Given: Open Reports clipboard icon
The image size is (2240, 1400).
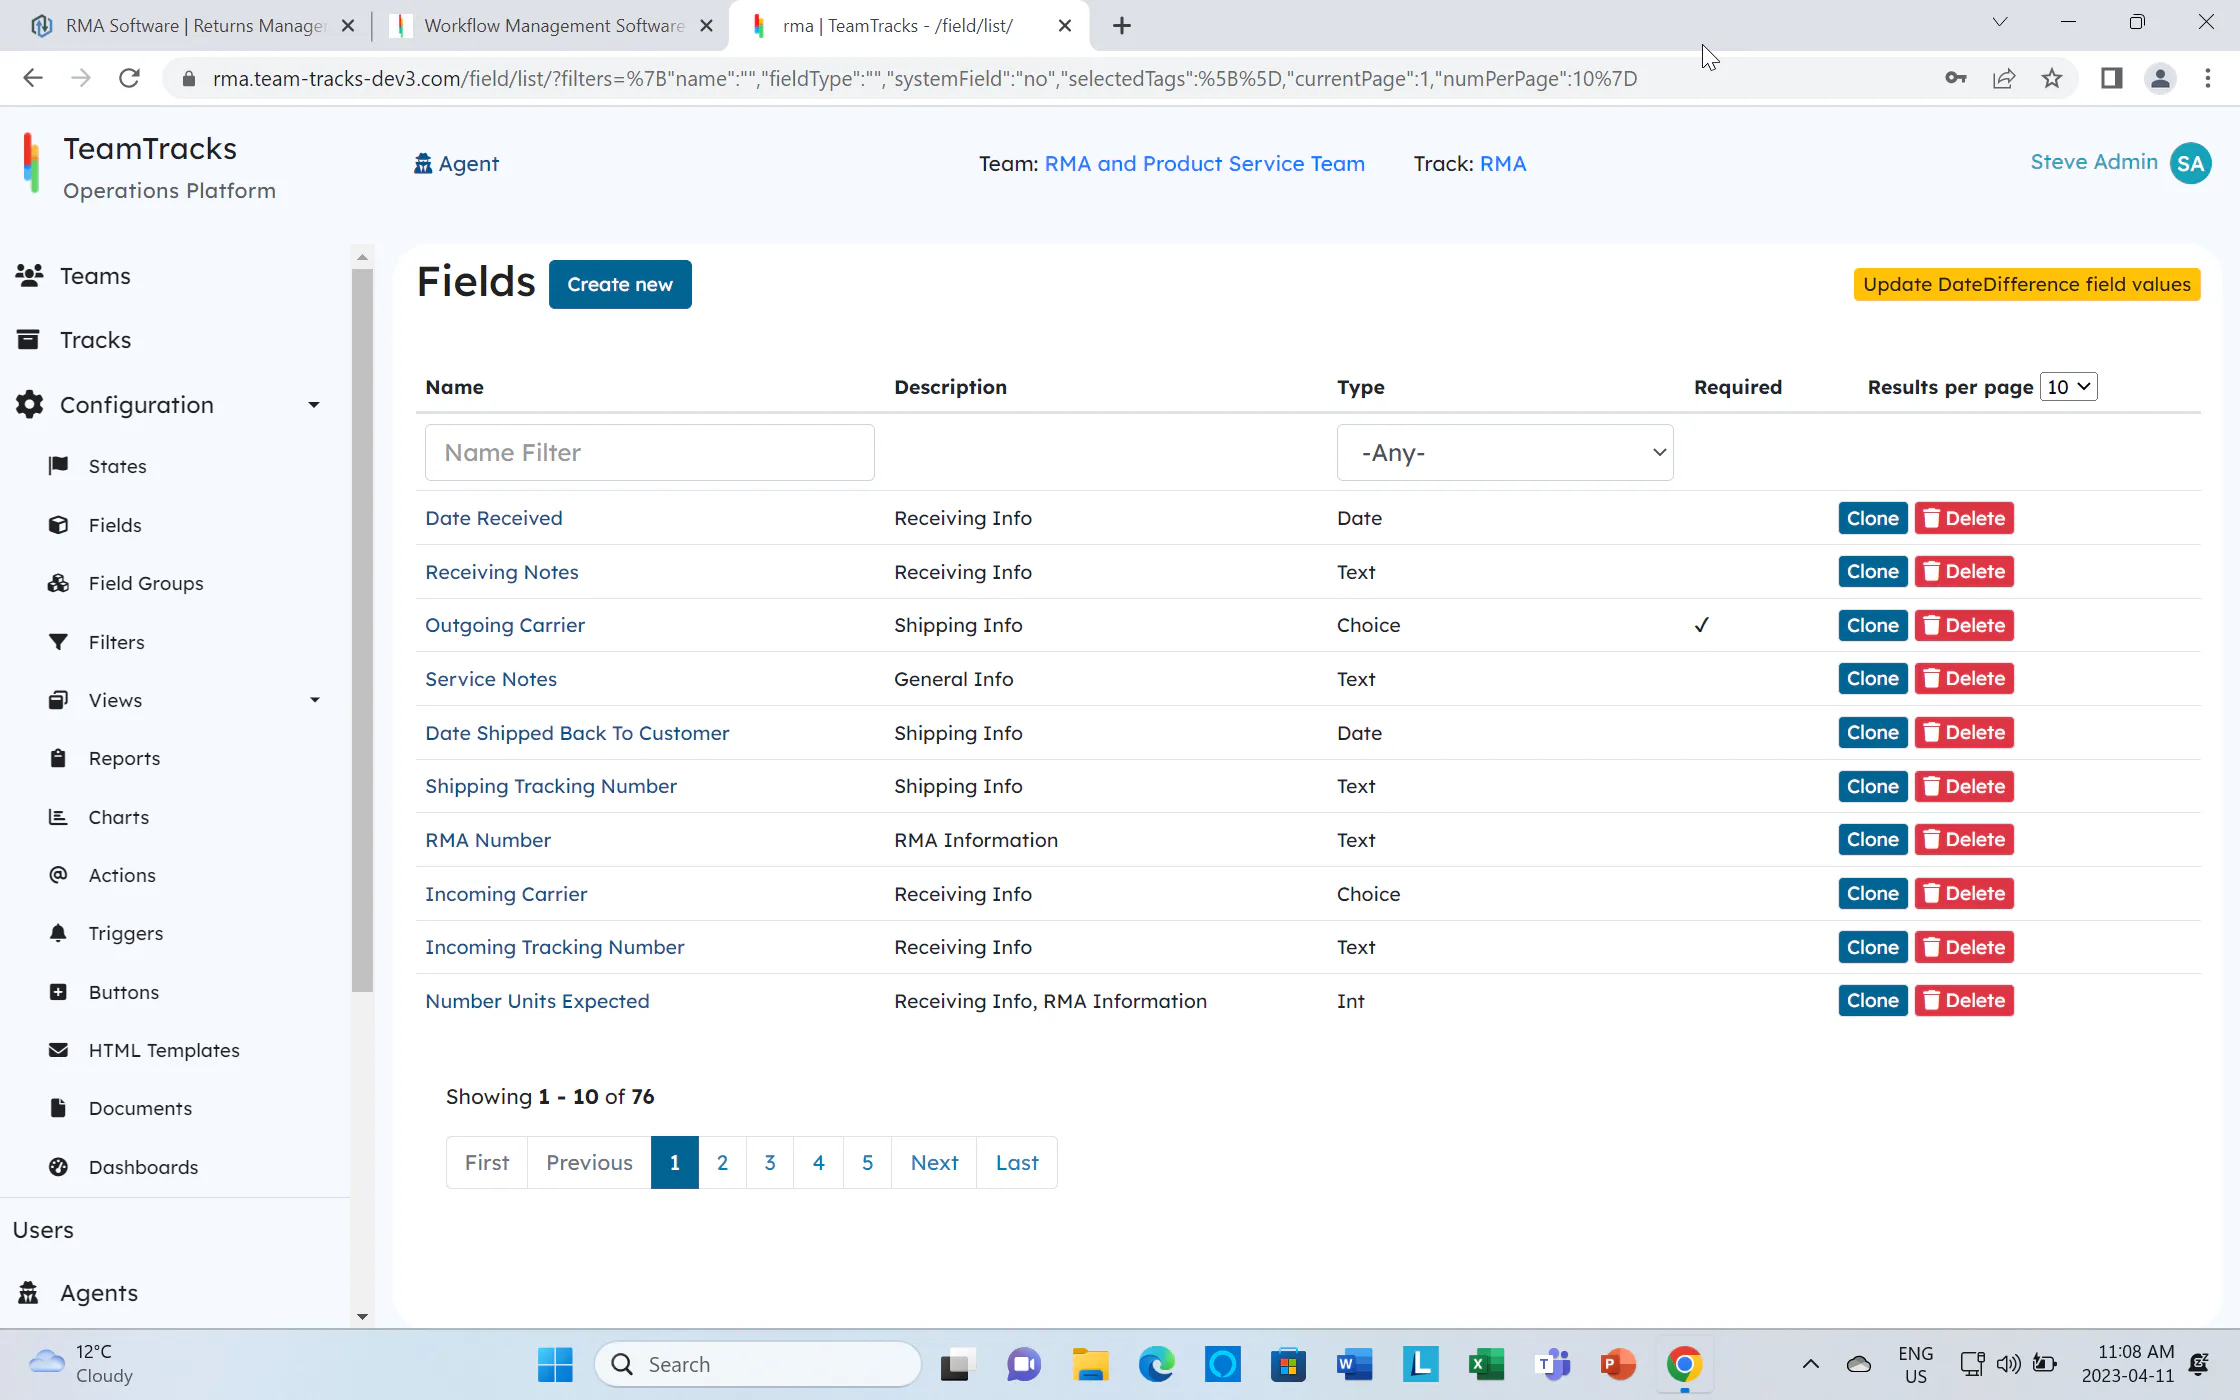Looking at the screenshot, I should (x=59, y=758).
